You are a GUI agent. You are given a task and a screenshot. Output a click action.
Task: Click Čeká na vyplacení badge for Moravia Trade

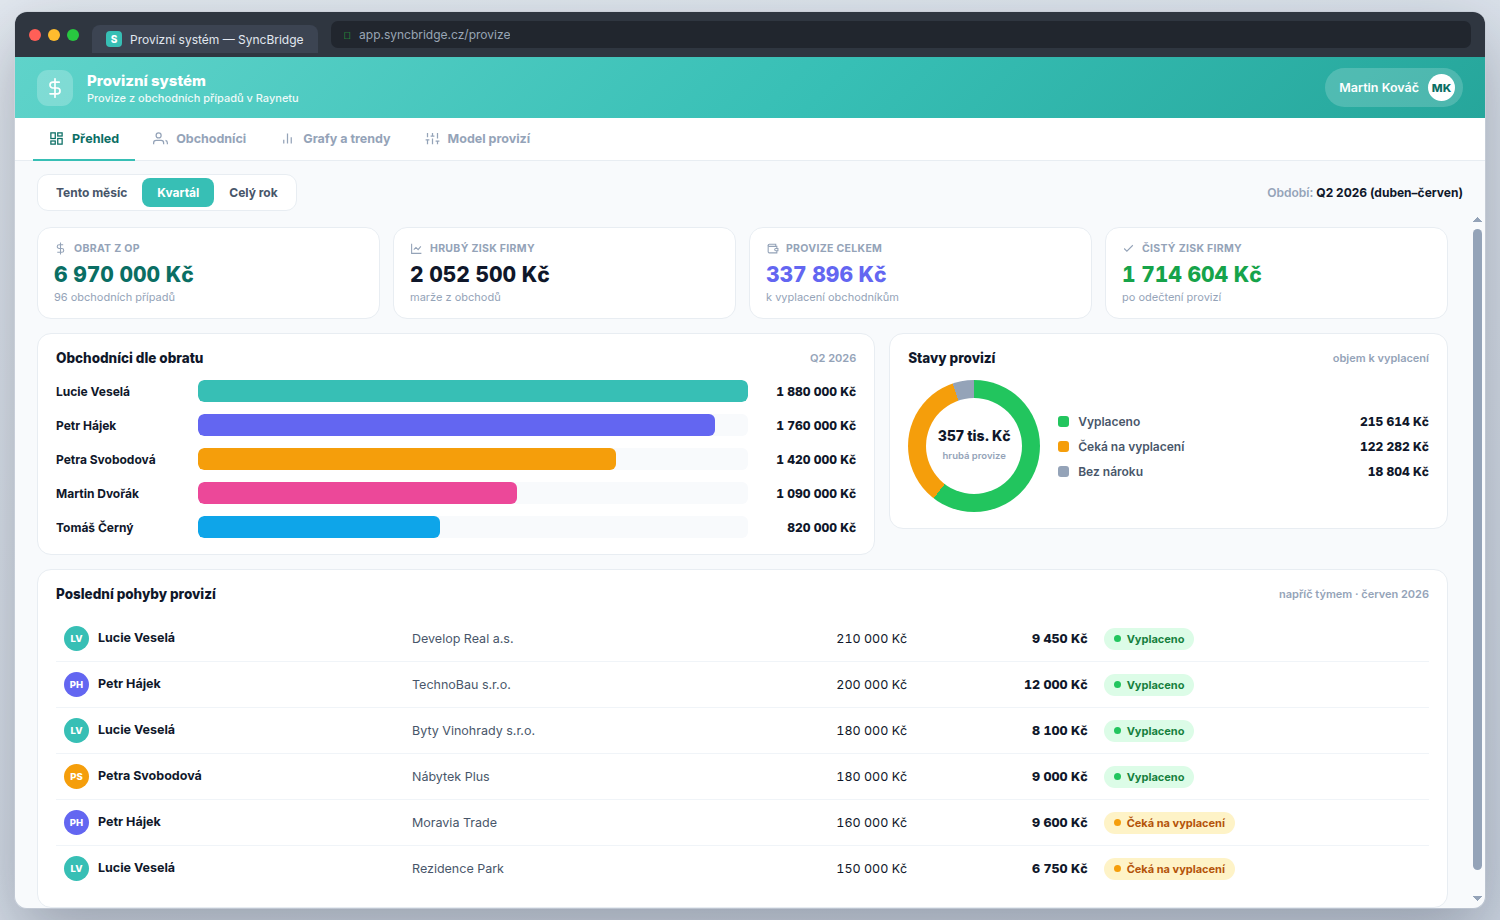coord(1169,823)
